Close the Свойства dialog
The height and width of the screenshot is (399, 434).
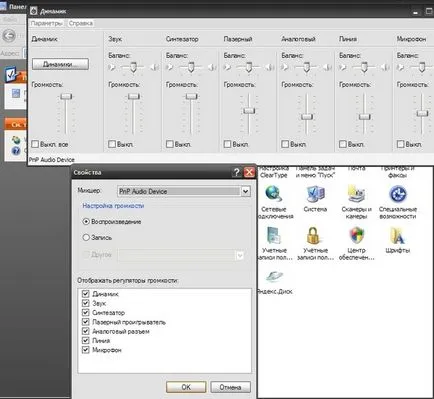coord(249,172)
